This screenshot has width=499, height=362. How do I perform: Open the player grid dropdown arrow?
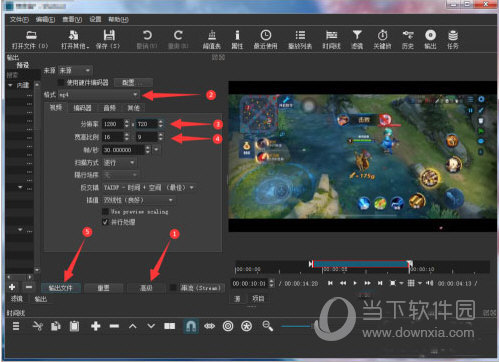pyautogui.click(x=419, y=283)
